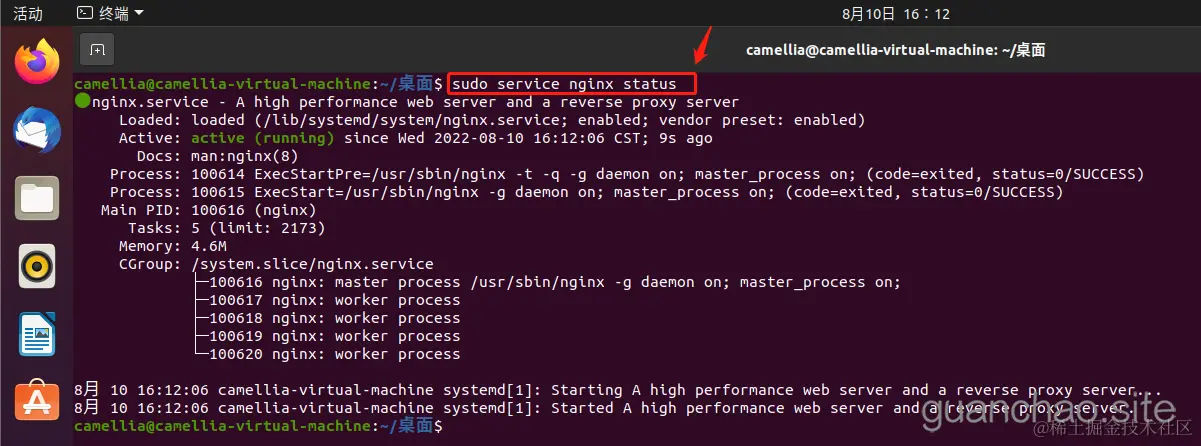Screen dimensions: 1201x446
Task: Click the '/system.slice/nginx.service' CGroup path
Action: pos(312,264)
